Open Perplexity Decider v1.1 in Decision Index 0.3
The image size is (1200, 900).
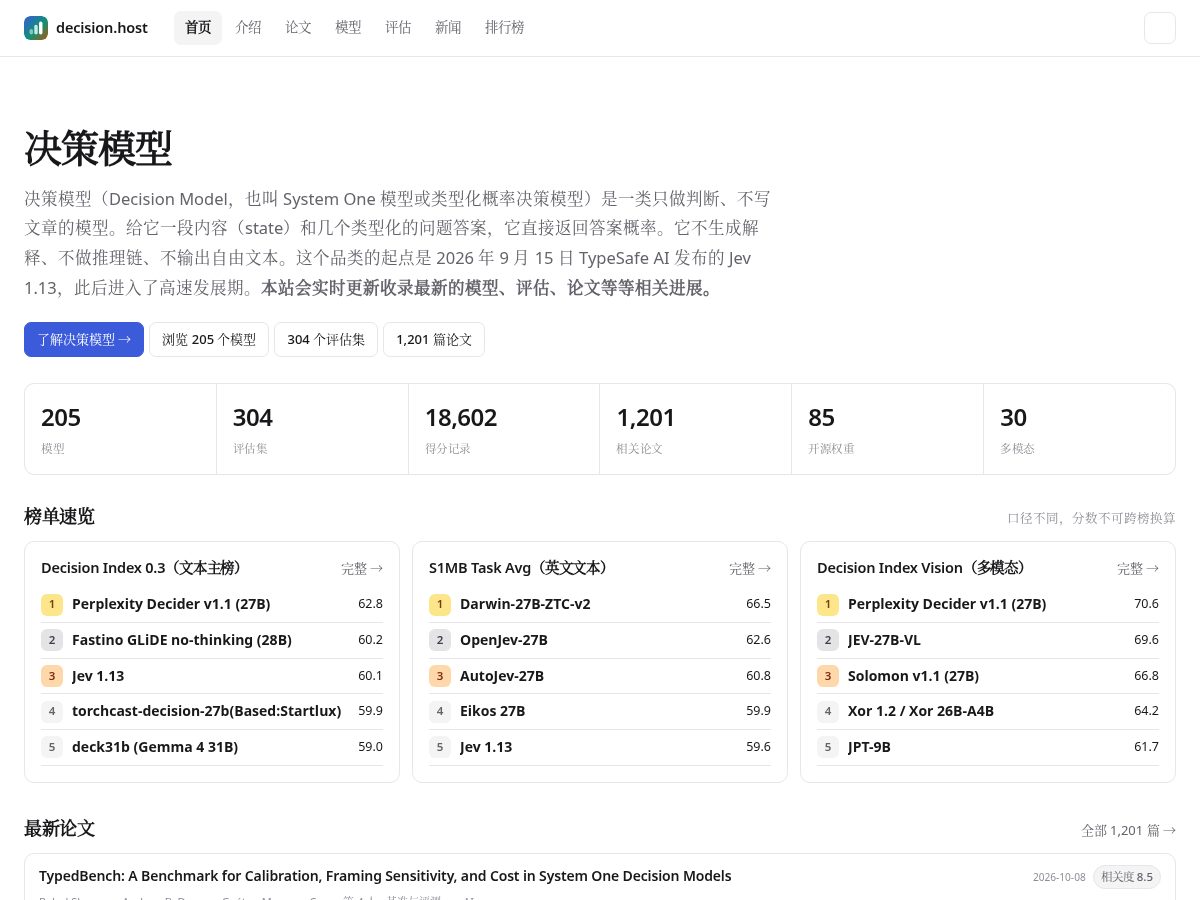(171, 604)
